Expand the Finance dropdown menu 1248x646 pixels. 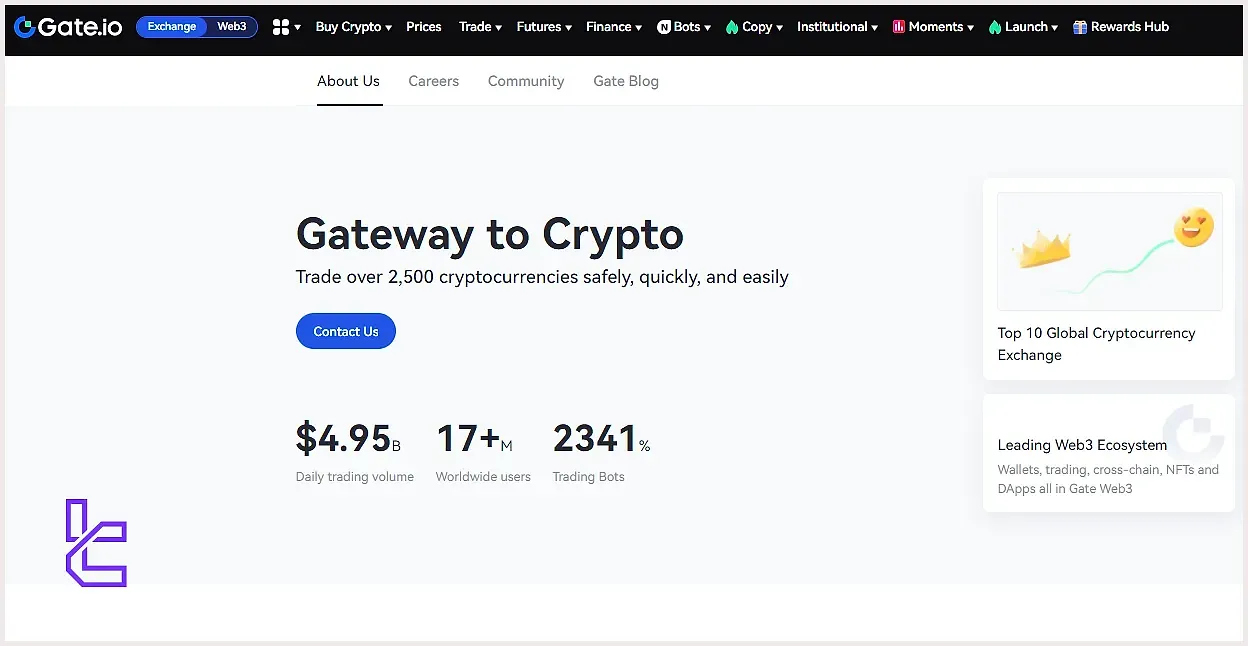614,27
